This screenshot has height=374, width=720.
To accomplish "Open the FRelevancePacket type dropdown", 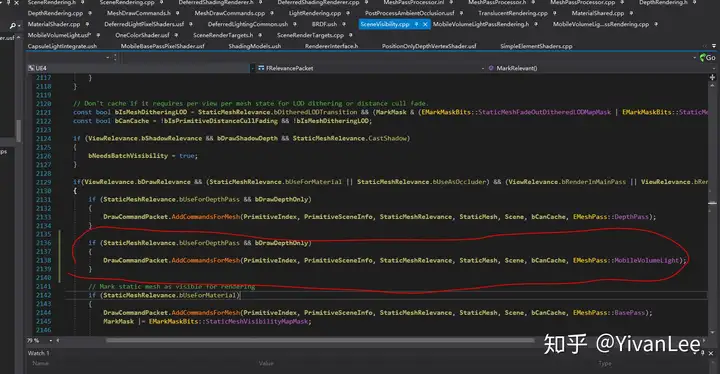I will [x=483, y=68].
